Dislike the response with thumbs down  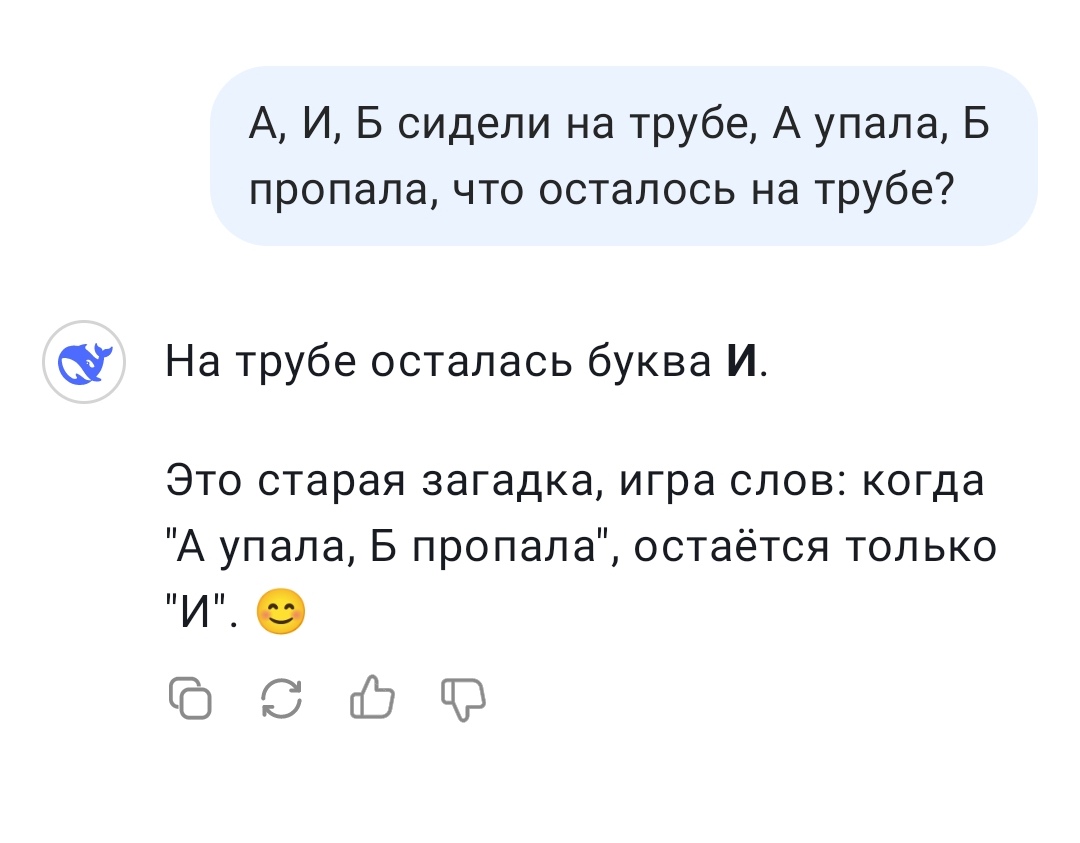[x=464, y=700]
